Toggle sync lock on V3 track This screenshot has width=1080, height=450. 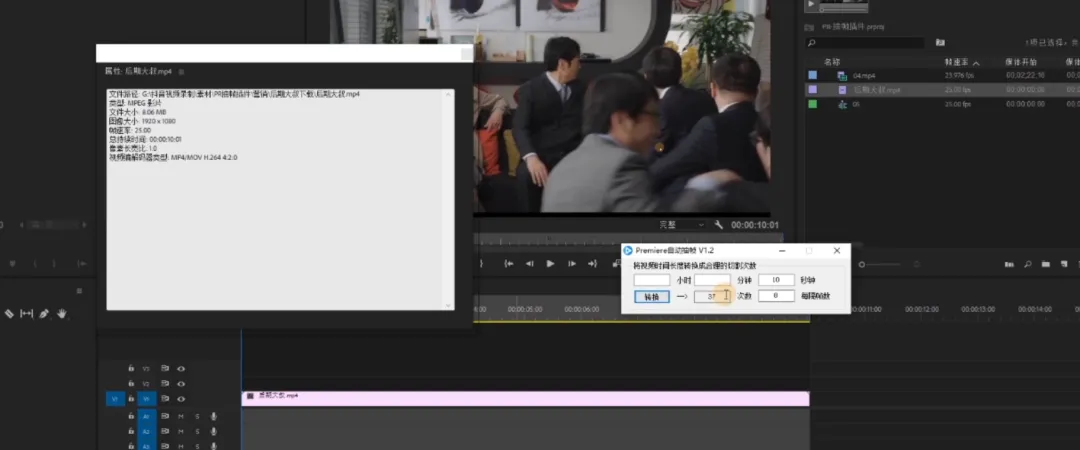click(x=165, y=369)
